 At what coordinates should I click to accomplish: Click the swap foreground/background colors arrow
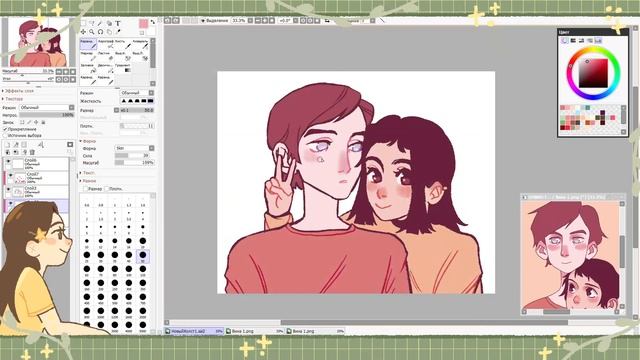tap(153, 22)
